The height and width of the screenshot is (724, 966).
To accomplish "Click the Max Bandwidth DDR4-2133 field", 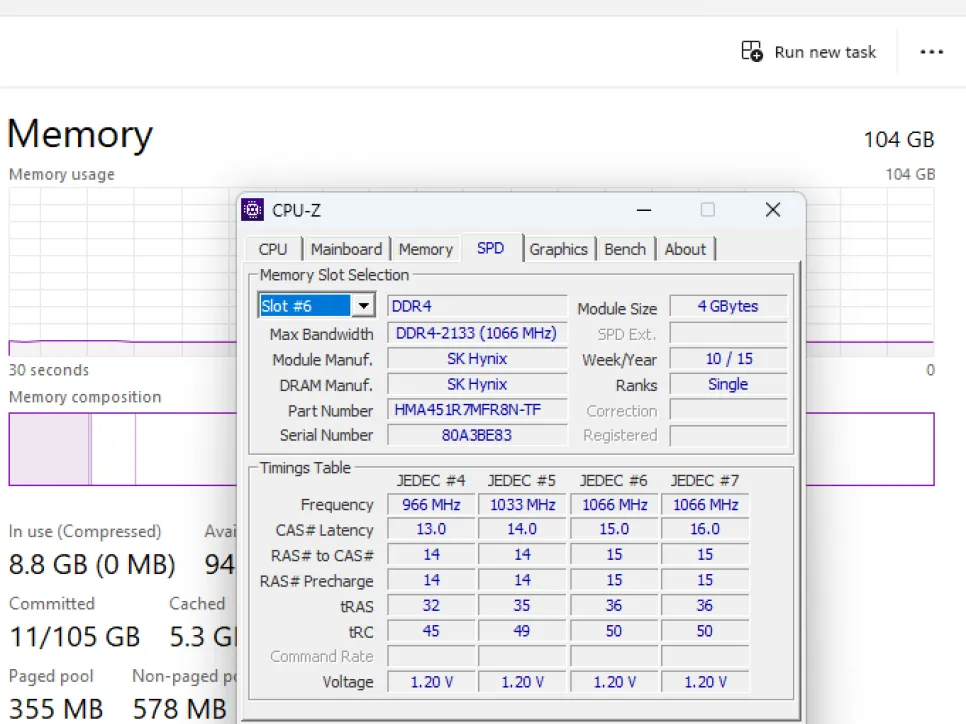I will click(x=477, y=333).
